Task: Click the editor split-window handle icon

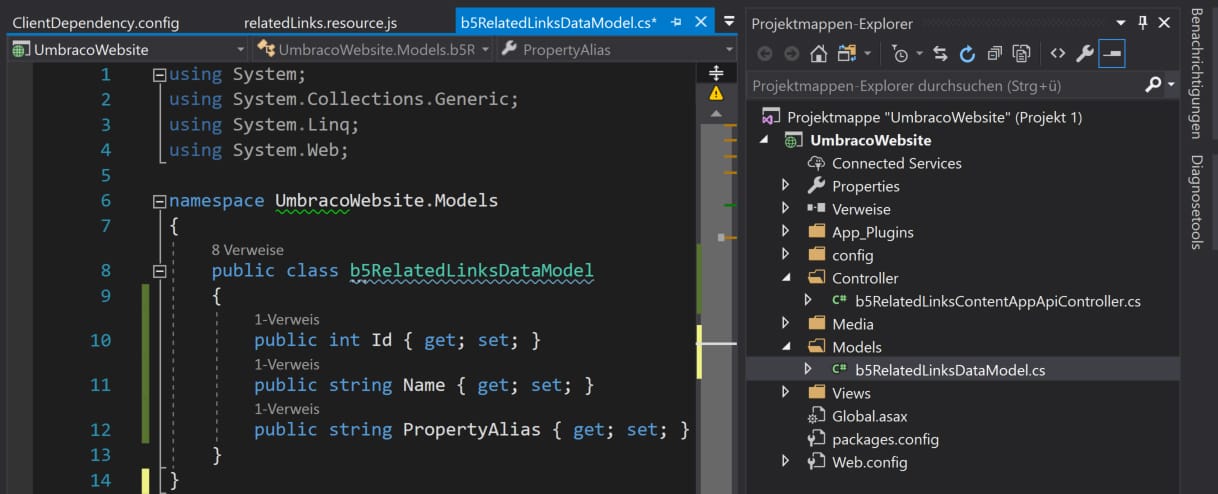Action: point(716,73)
